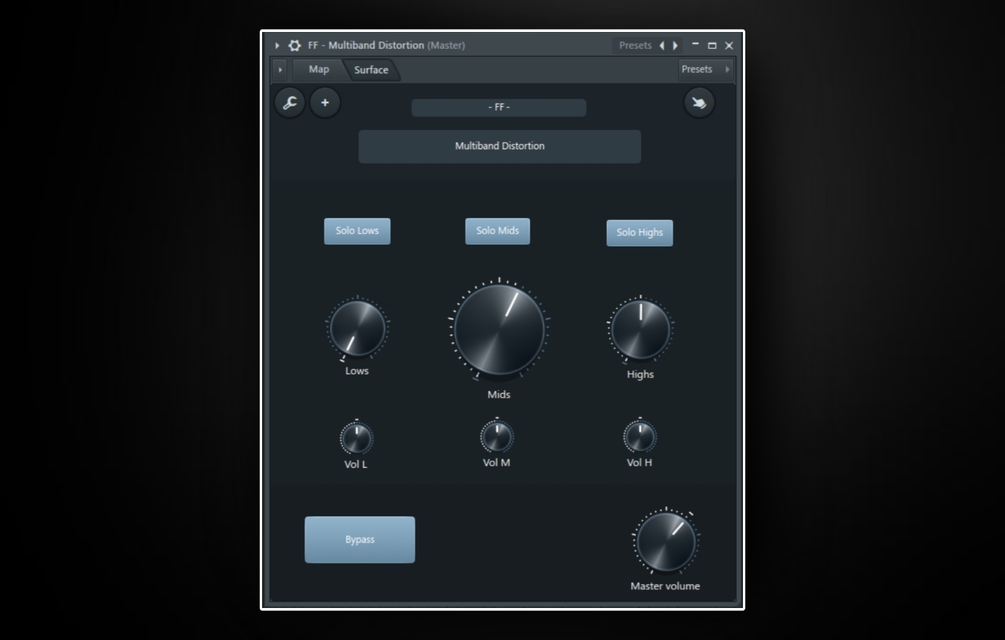Viewport: 1005px width, 640px height.
Task: Click the Multiband Distortion title panel
Action: [499, 146]
